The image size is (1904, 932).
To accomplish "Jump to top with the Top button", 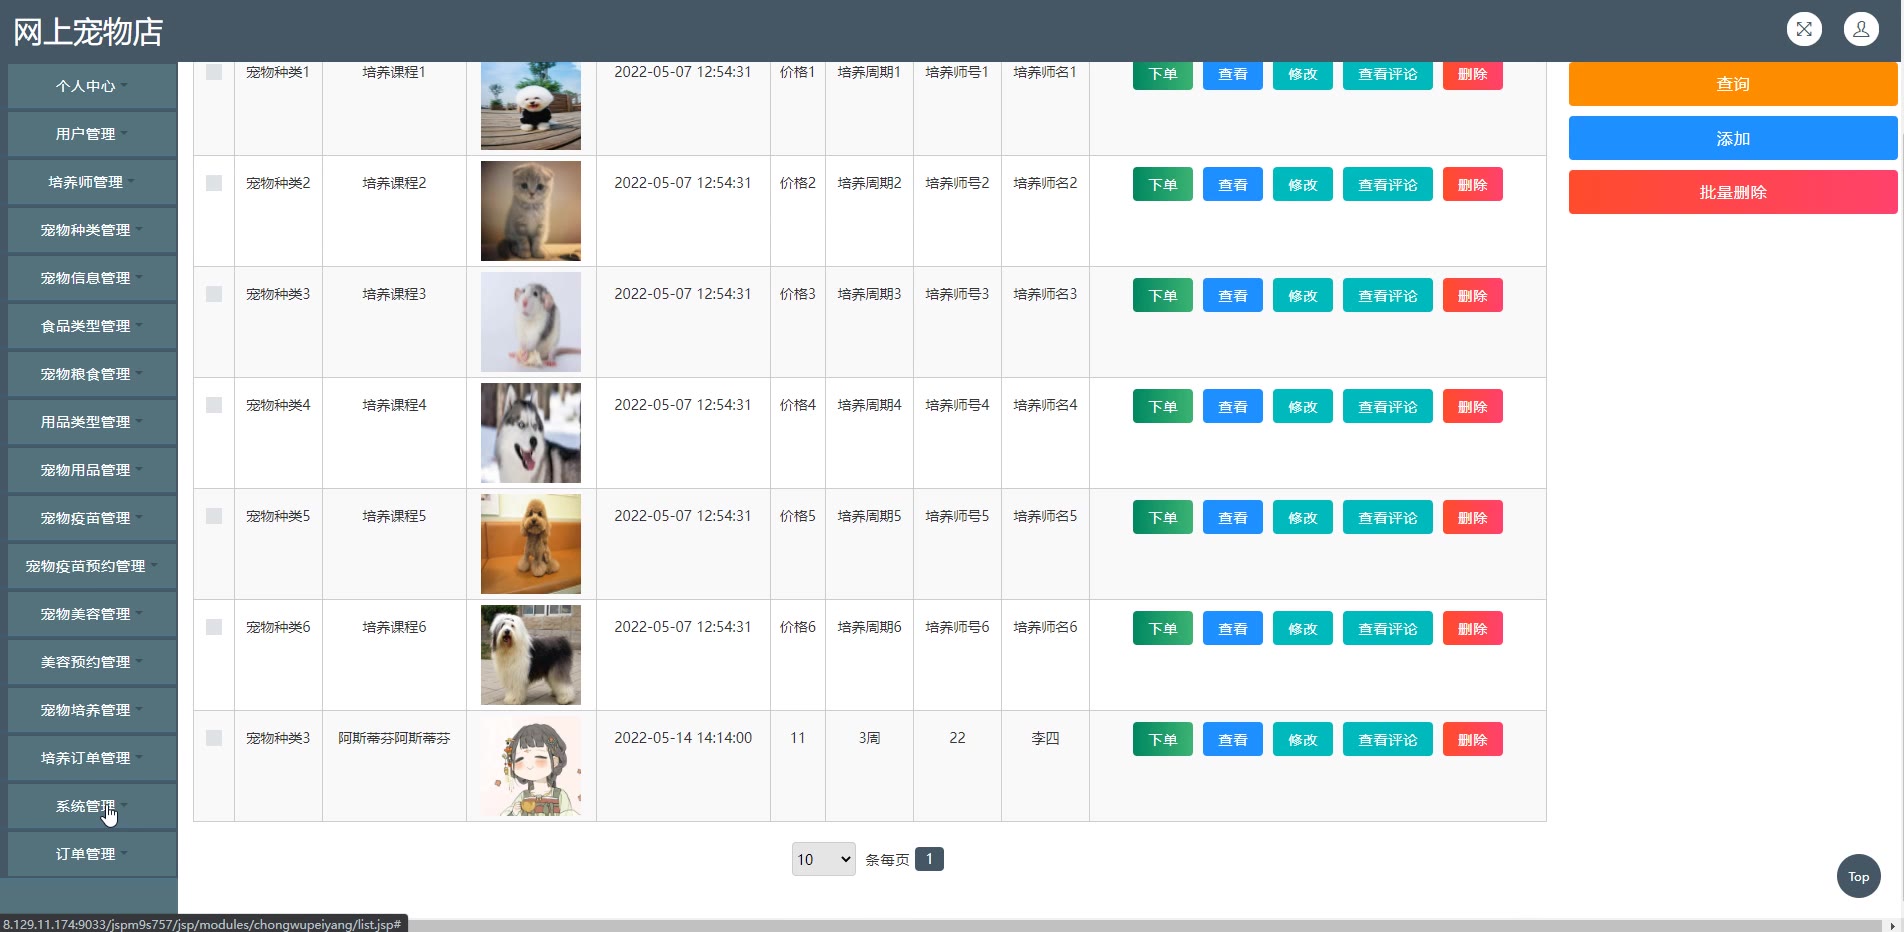I will pyautogui.click(x=1858, y=876).
